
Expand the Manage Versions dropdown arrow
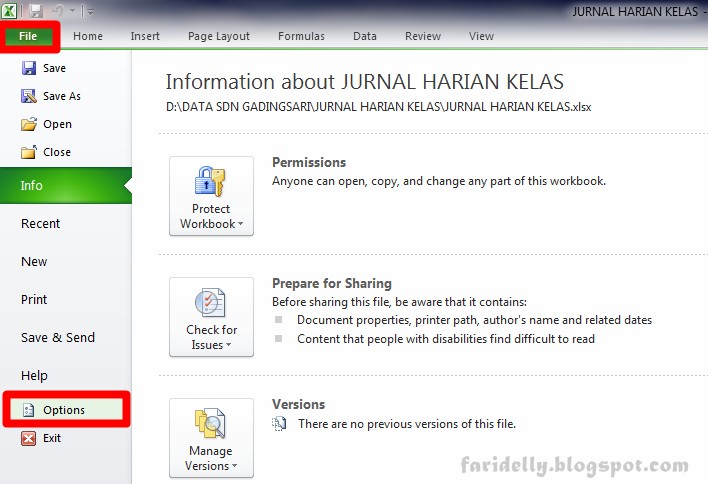click(x=234, y=465)
